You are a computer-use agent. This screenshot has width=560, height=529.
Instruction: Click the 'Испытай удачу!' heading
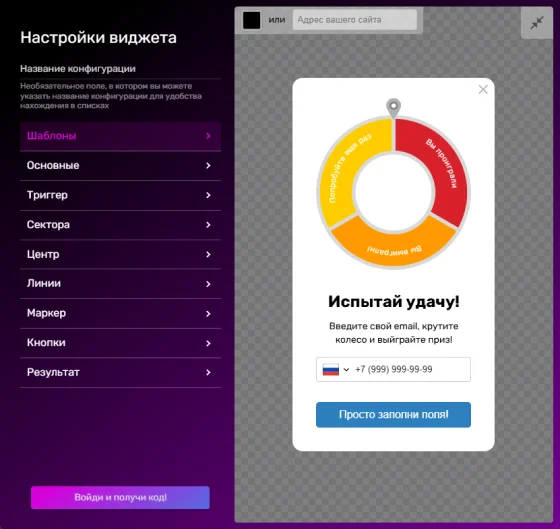coord(394,301)
